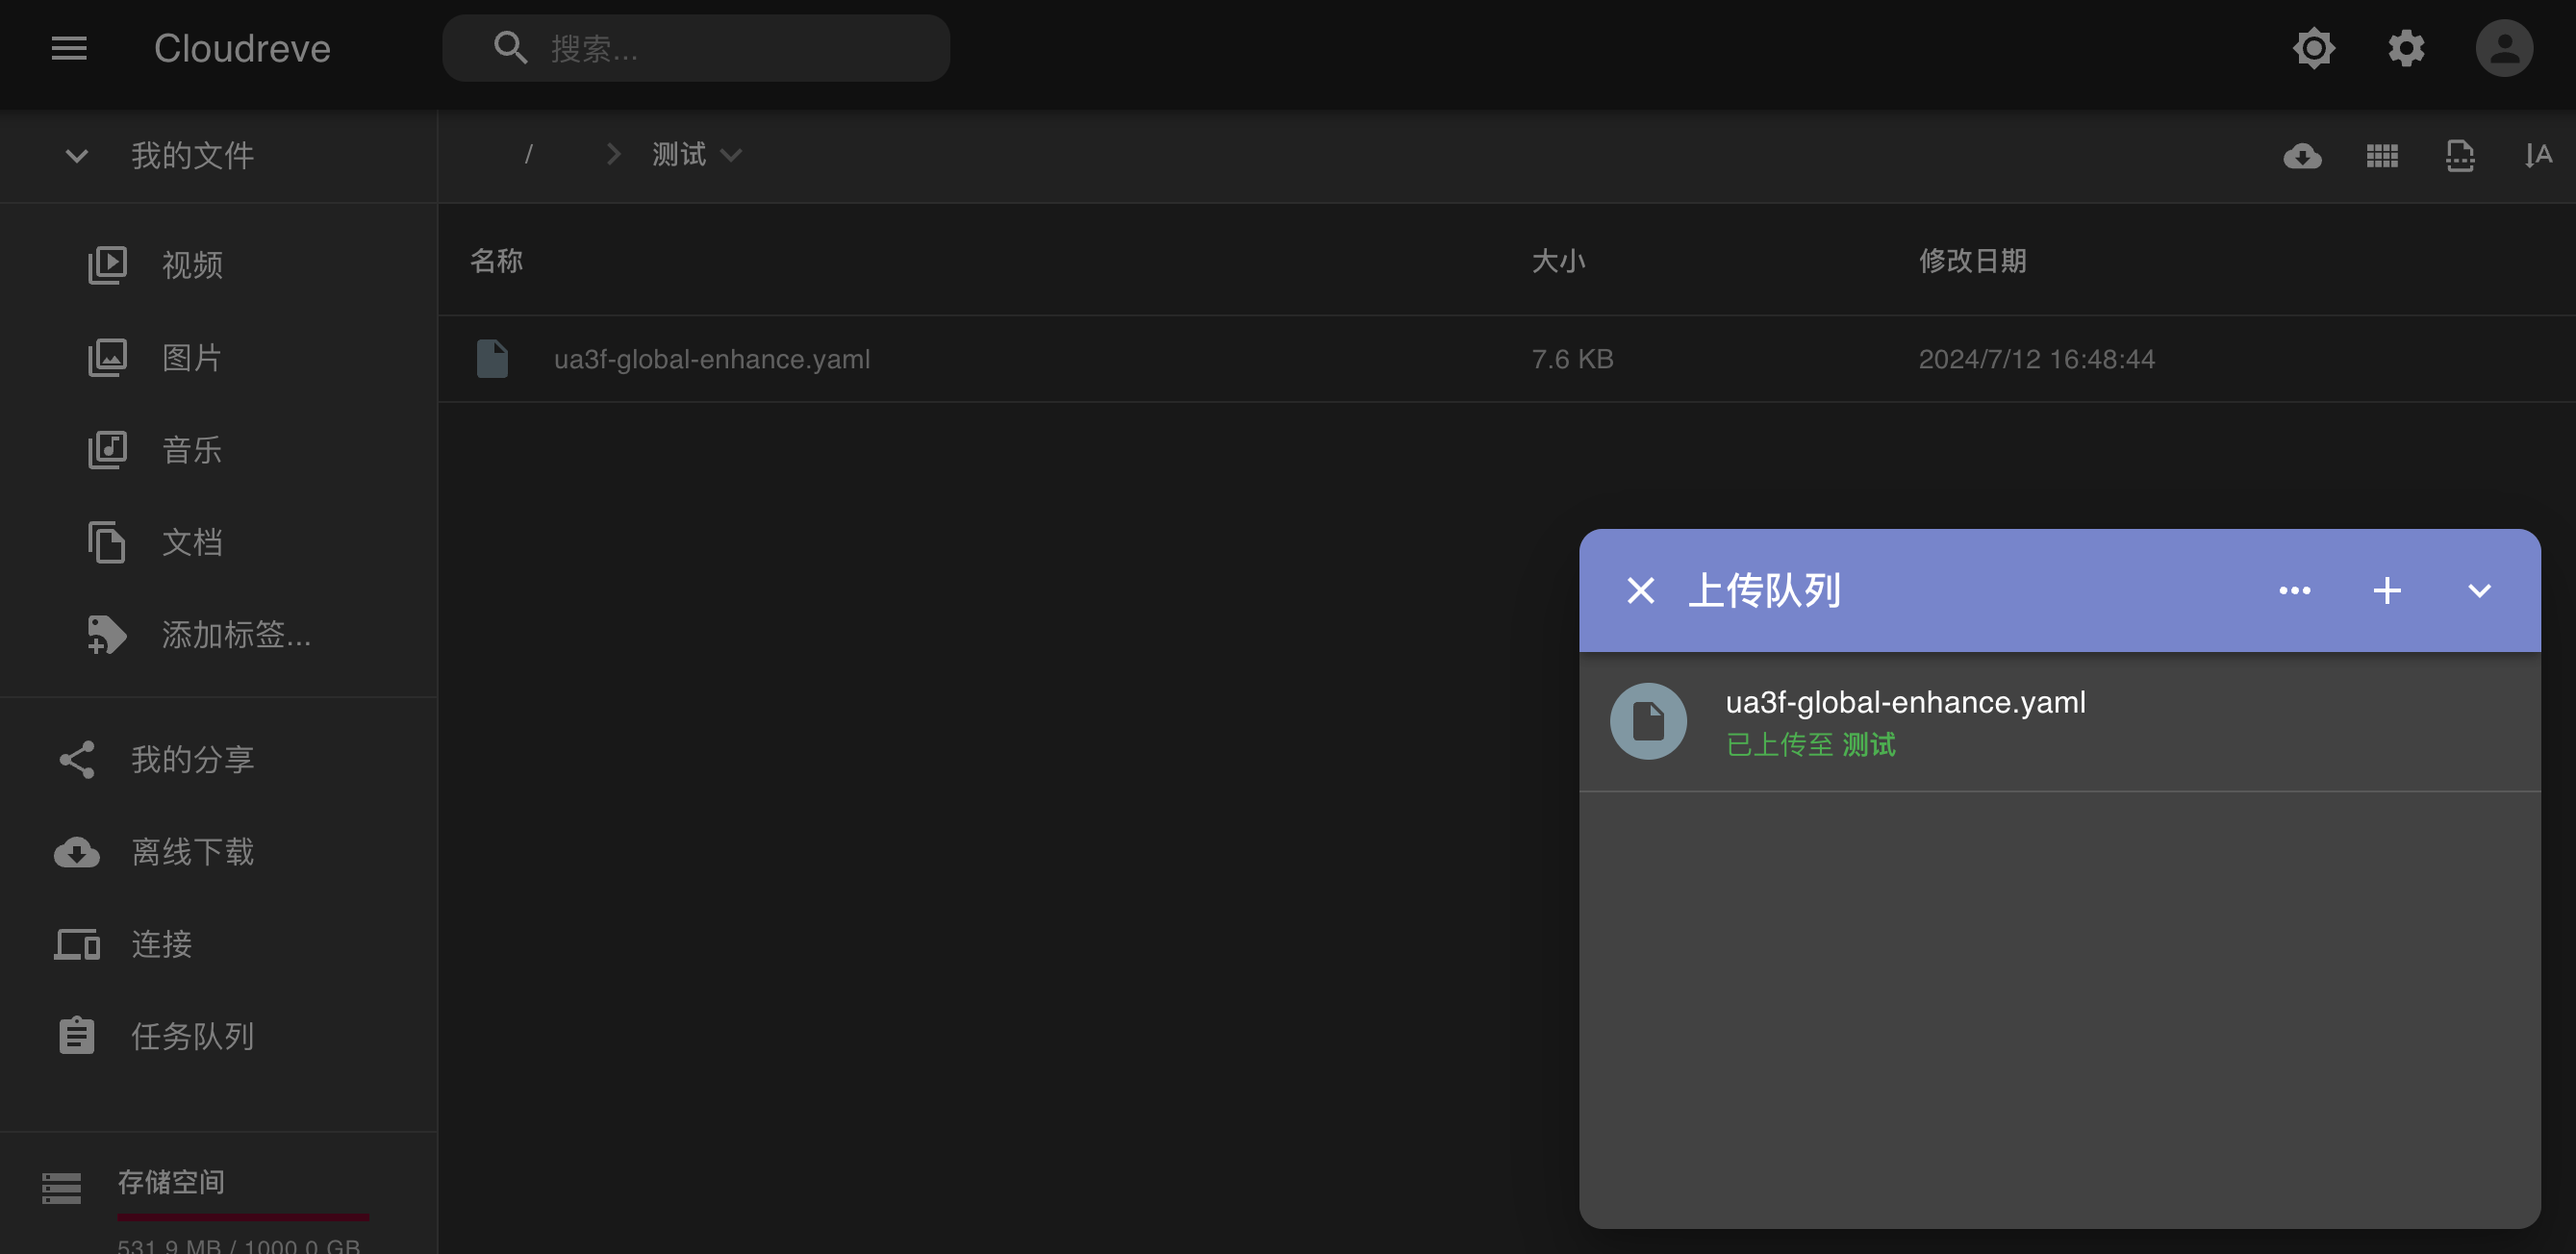
Task: Toggle grid view for the file list
Action: 2381,155
